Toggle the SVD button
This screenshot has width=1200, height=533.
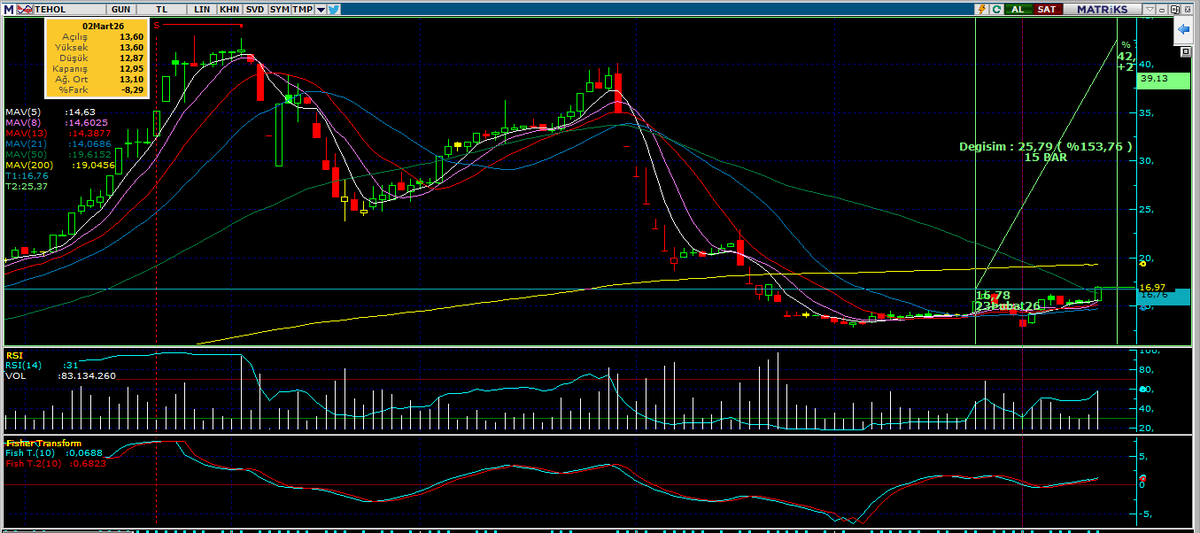pos(255,9)
